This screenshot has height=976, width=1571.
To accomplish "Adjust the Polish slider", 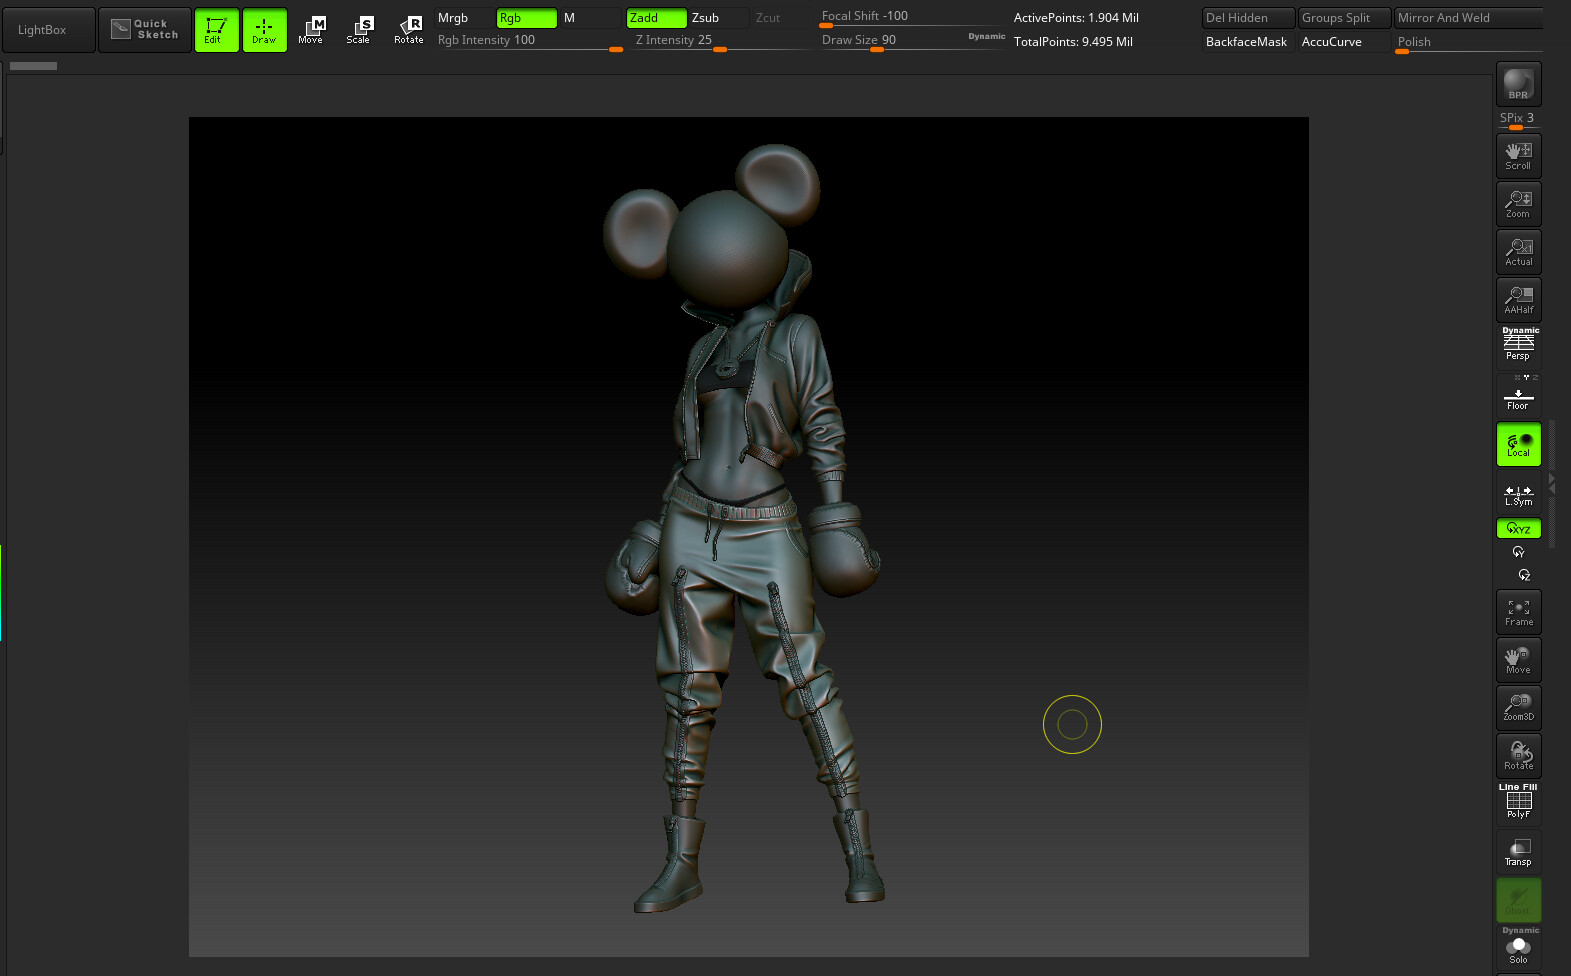I will tap(1468, 43).
